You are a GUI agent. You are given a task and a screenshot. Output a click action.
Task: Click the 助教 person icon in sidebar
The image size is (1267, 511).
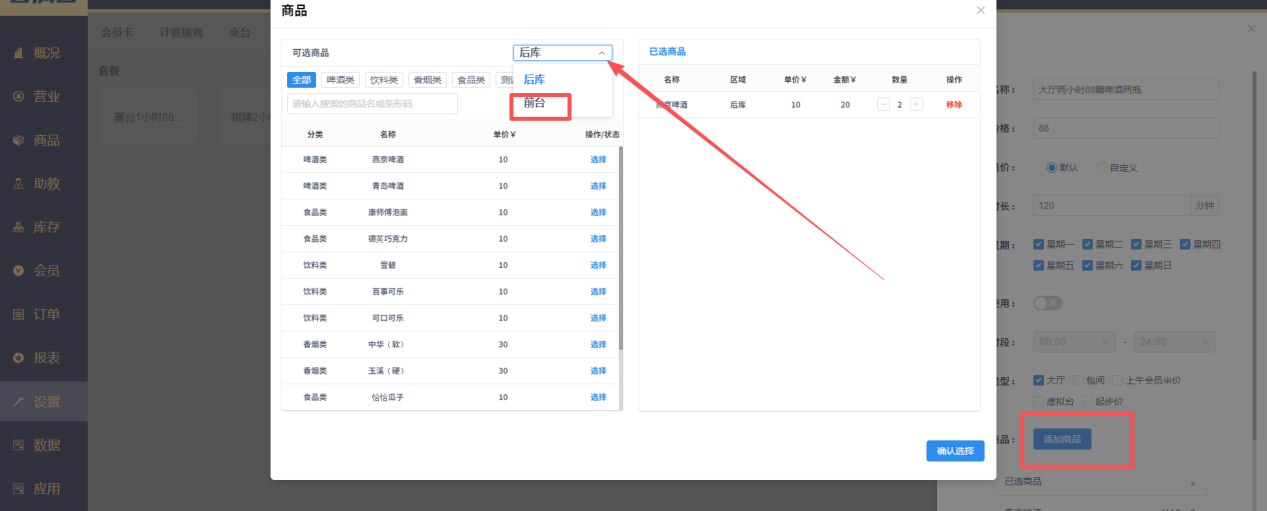pyautogui.click(x=18, y=184)
